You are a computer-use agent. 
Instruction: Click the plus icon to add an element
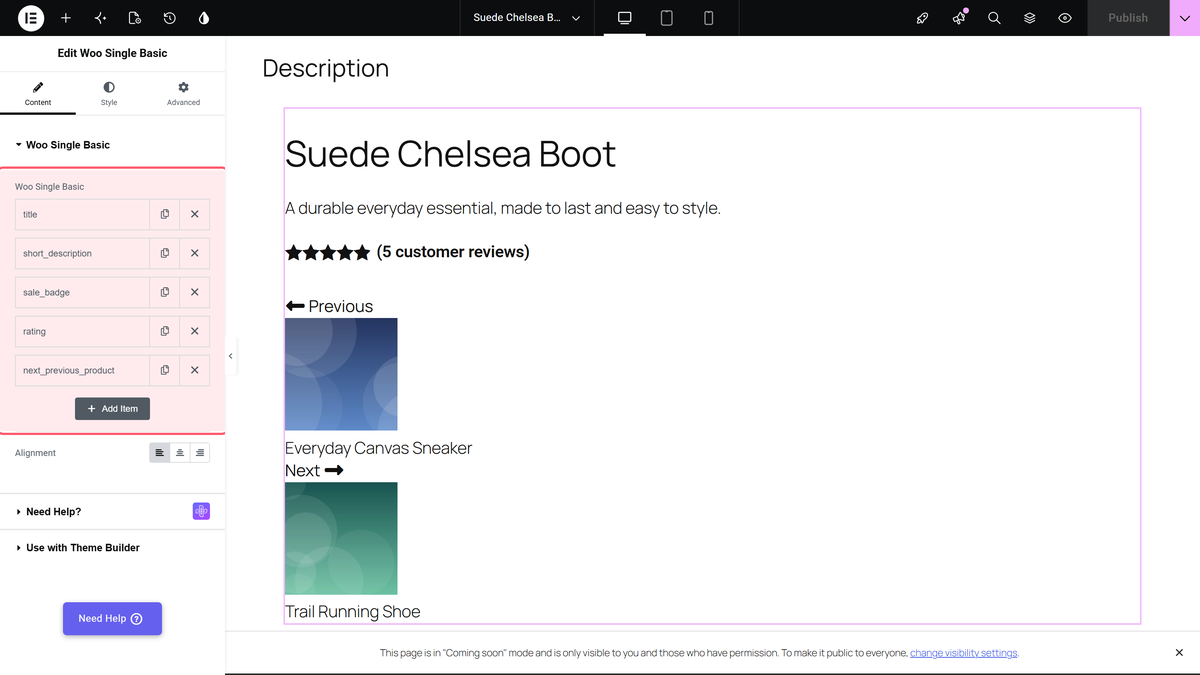pyautogui.click(x=66, y=18)
